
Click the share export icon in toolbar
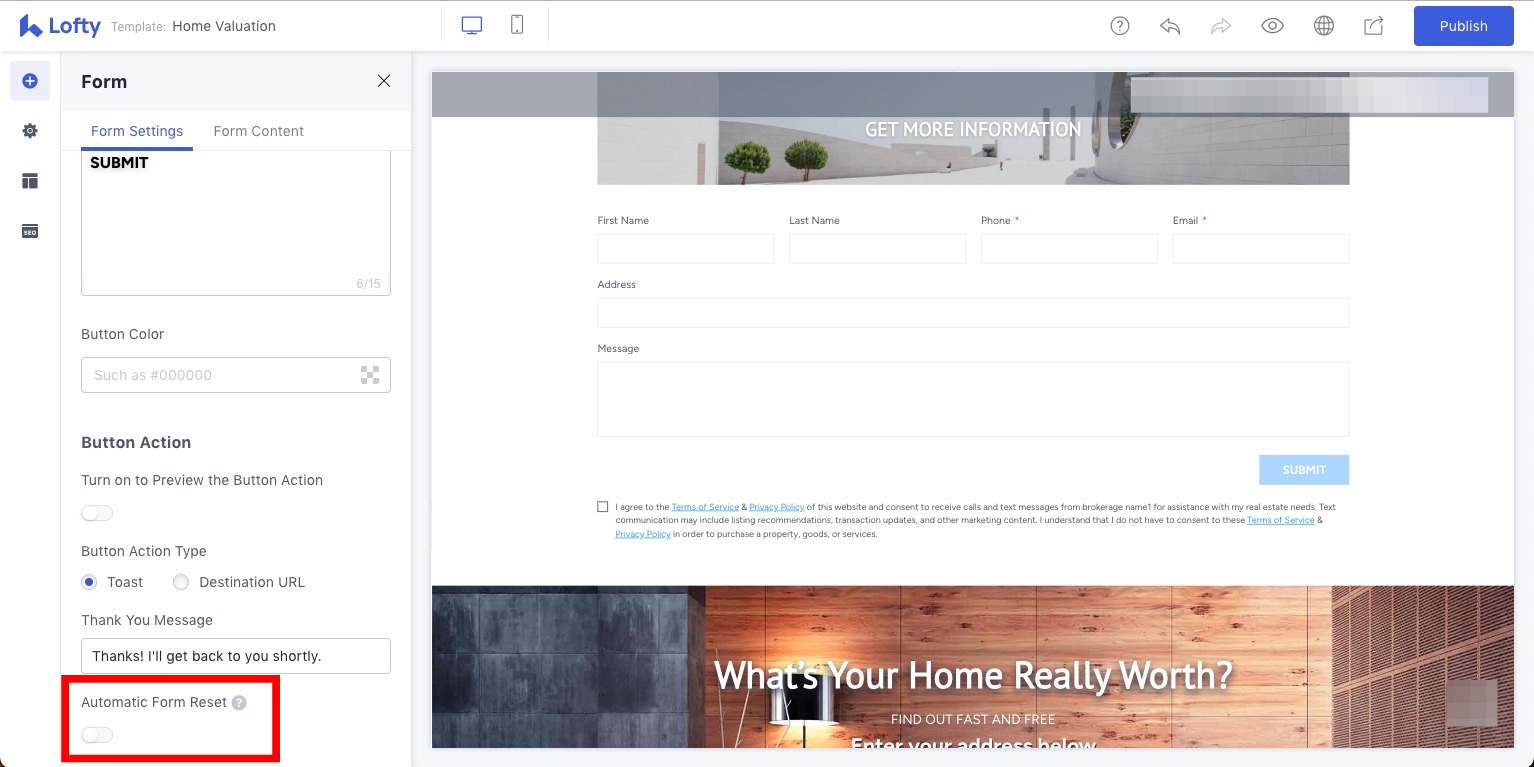1374,27
